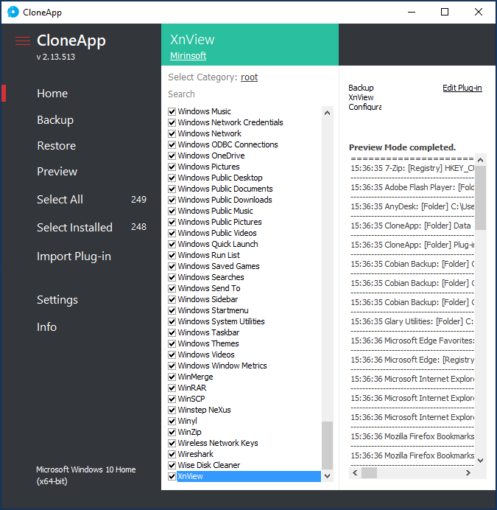Toggle the Windows Saved Games checkbox
Screen dimensions: 497x510
pyautogui.click(x=172, y=266)
